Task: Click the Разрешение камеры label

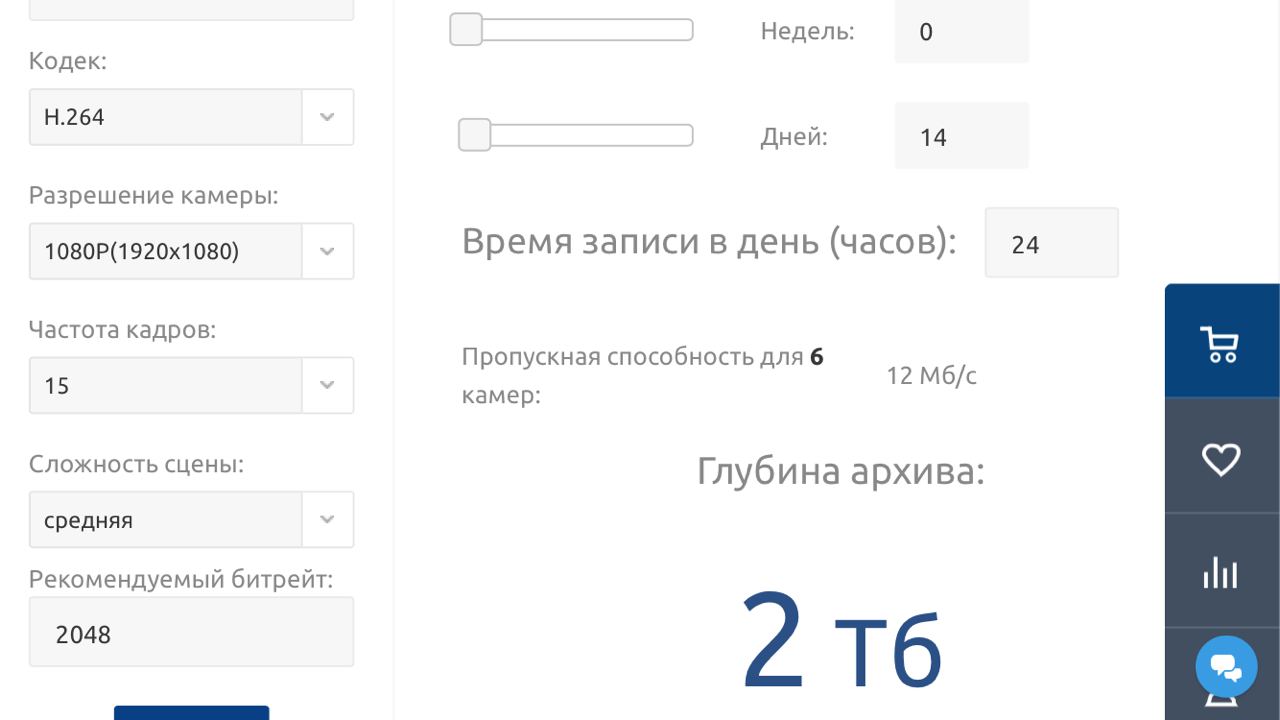Action: tap(154, 196)
